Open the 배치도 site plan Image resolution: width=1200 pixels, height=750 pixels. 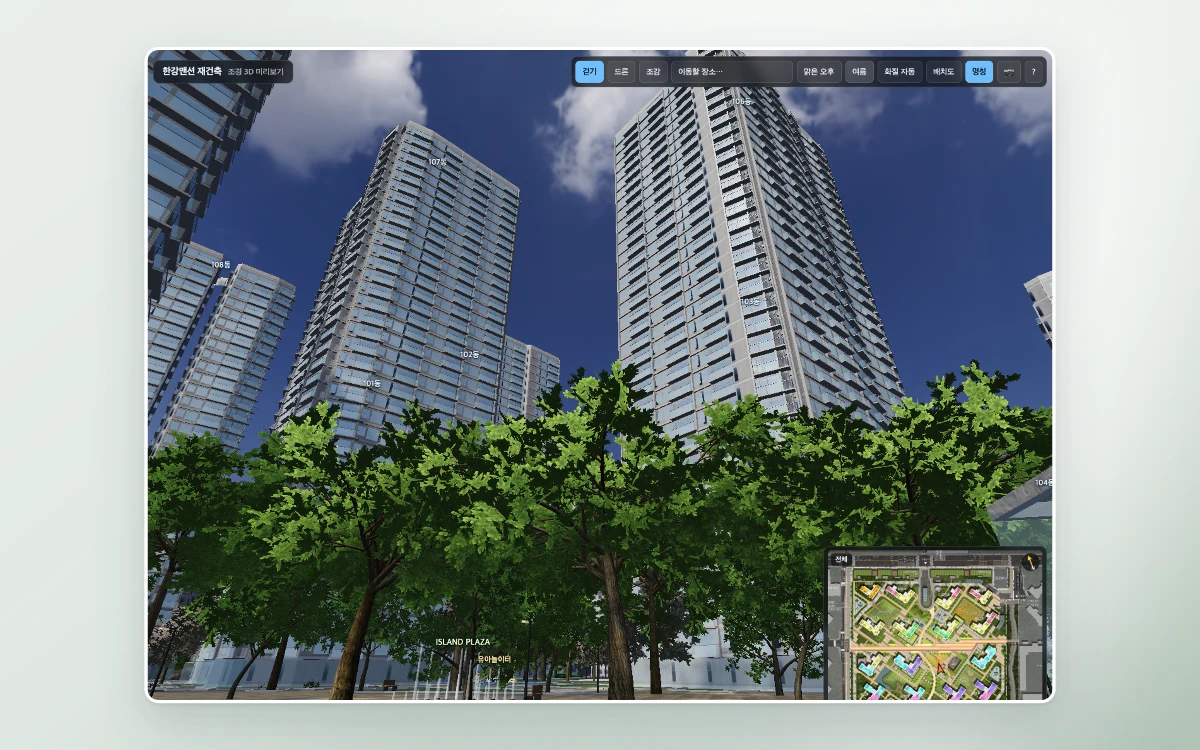944,72
